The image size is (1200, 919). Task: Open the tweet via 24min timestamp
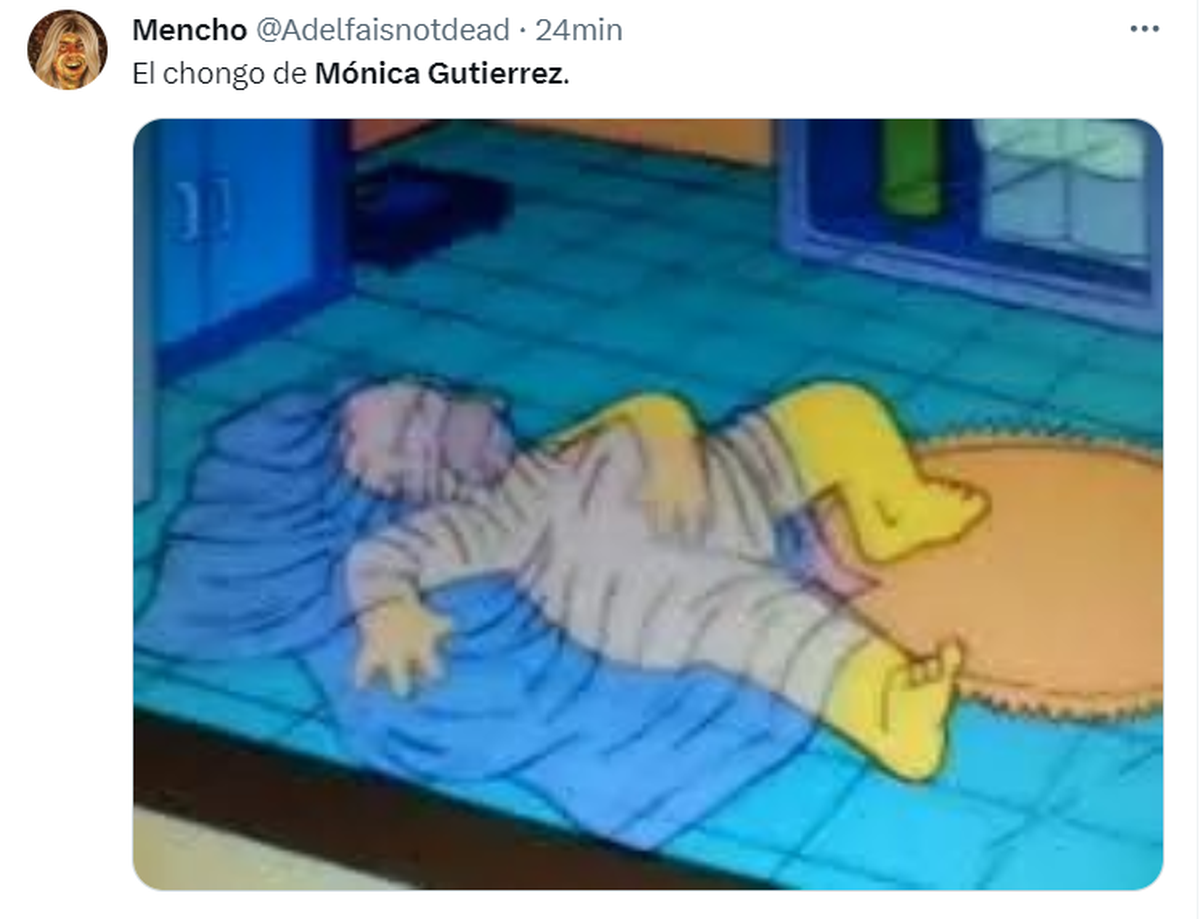click(x=579, y=30)
